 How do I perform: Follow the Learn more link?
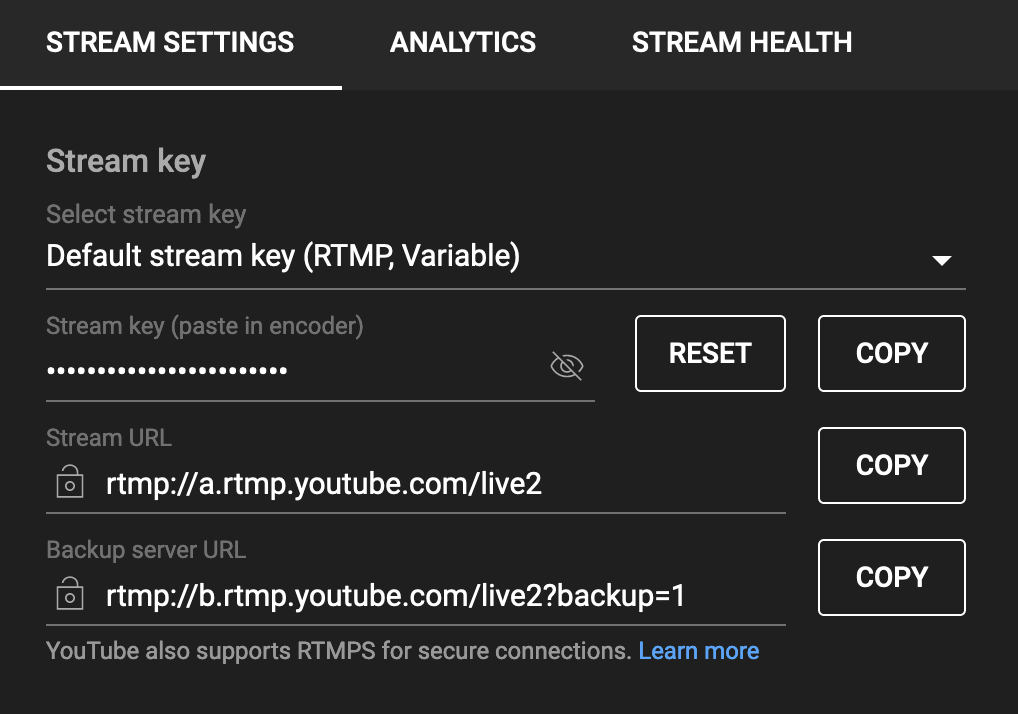coord(698,651)
